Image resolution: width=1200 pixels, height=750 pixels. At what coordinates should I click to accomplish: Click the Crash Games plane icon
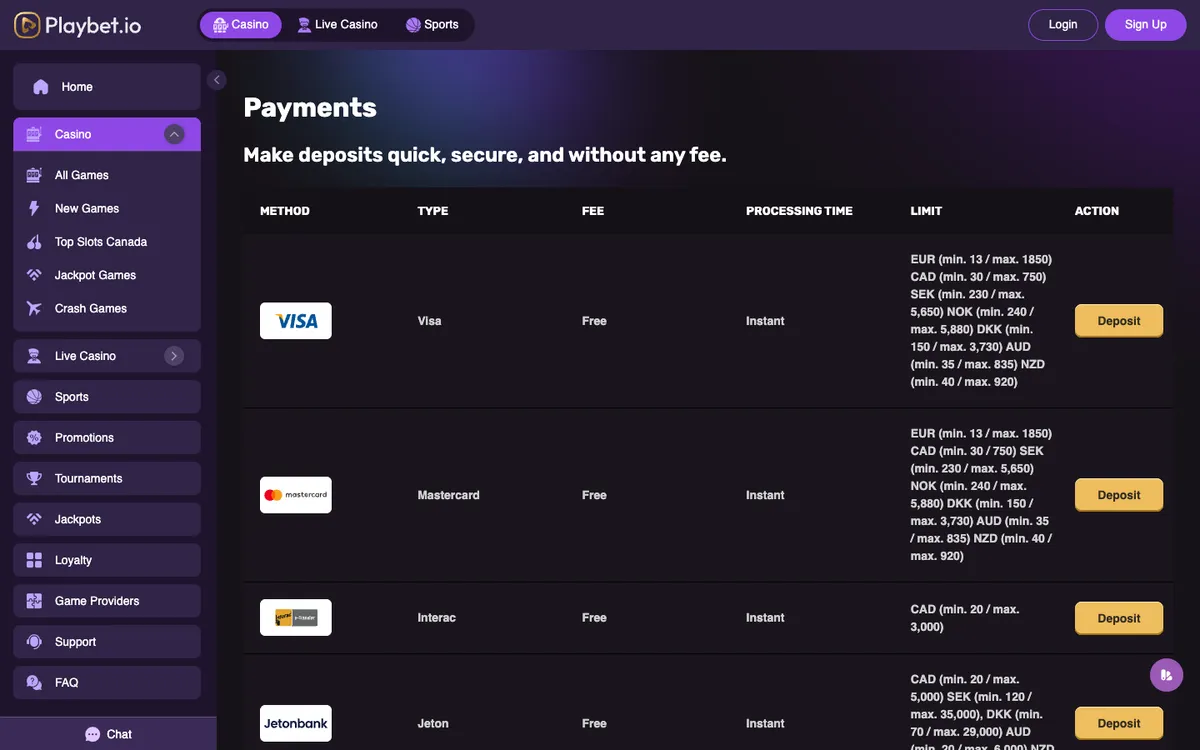[34, 308]
